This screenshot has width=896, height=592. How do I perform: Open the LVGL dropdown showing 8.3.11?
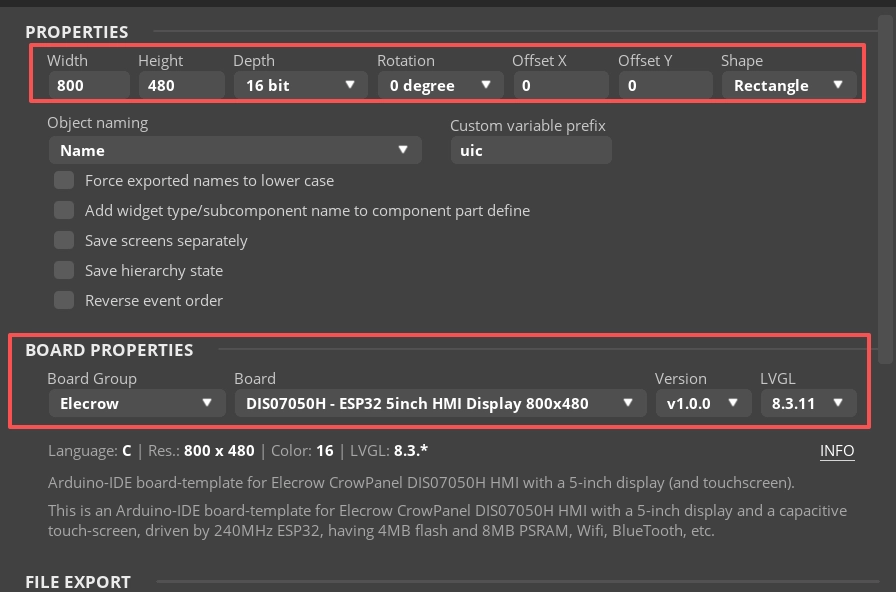(x=809, y=403)
